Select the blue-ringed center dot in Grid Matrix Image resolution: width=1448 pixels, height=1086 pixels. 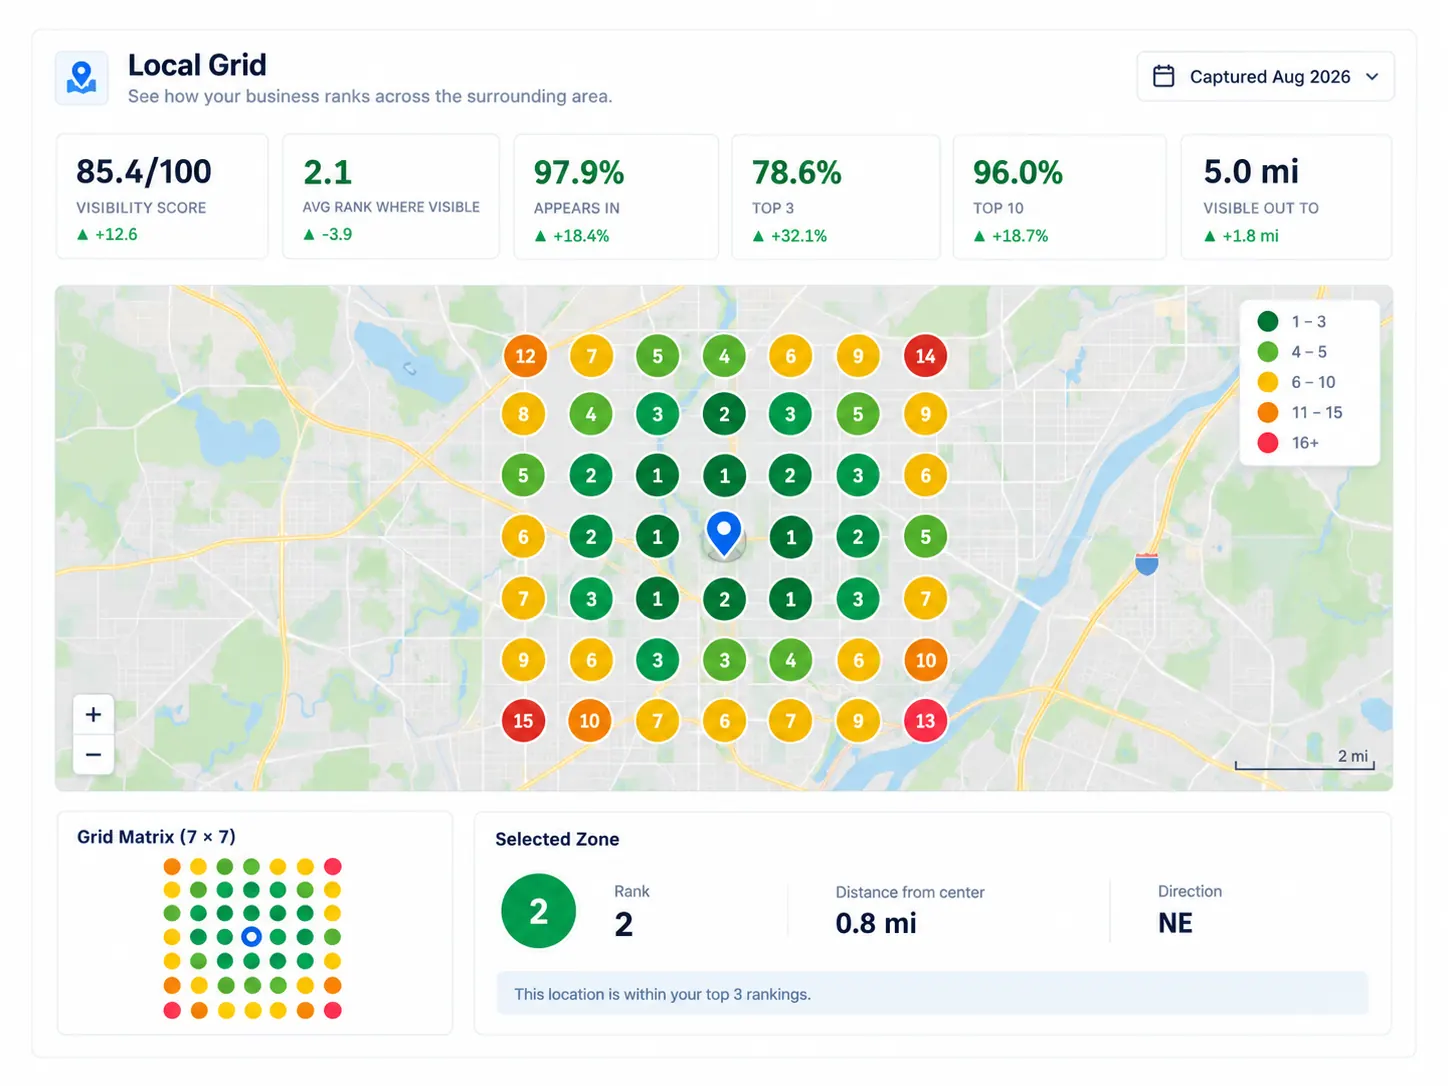pos(252,937)
